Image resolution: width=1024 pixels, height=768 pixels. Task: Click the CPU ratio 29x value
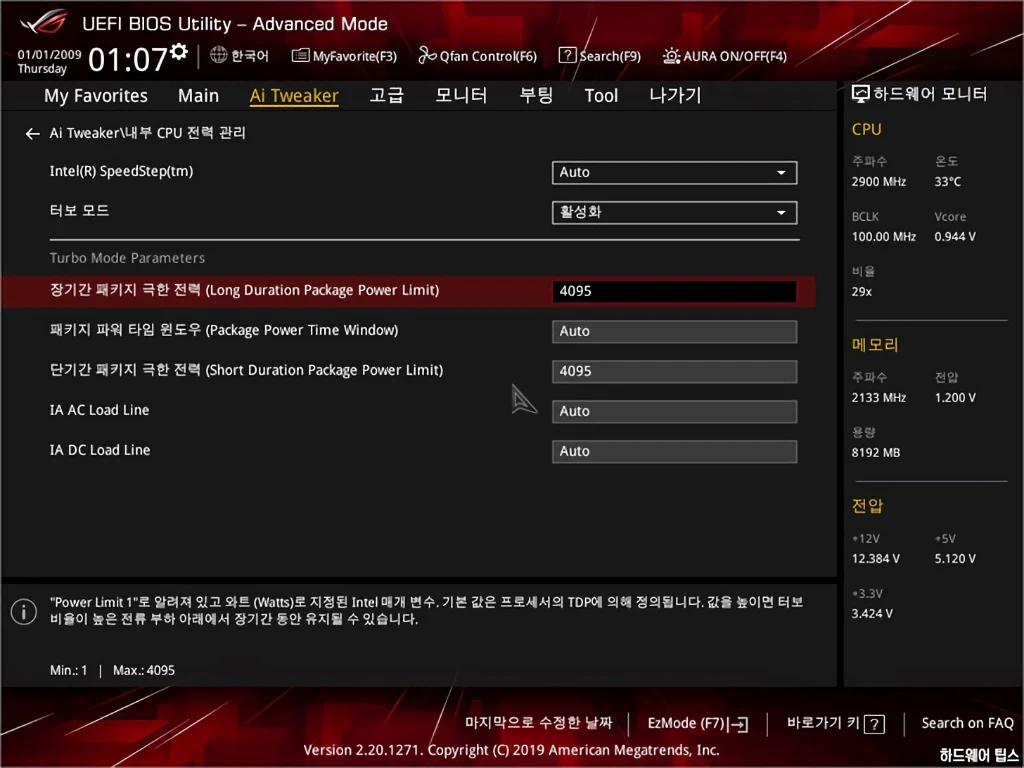861,292
